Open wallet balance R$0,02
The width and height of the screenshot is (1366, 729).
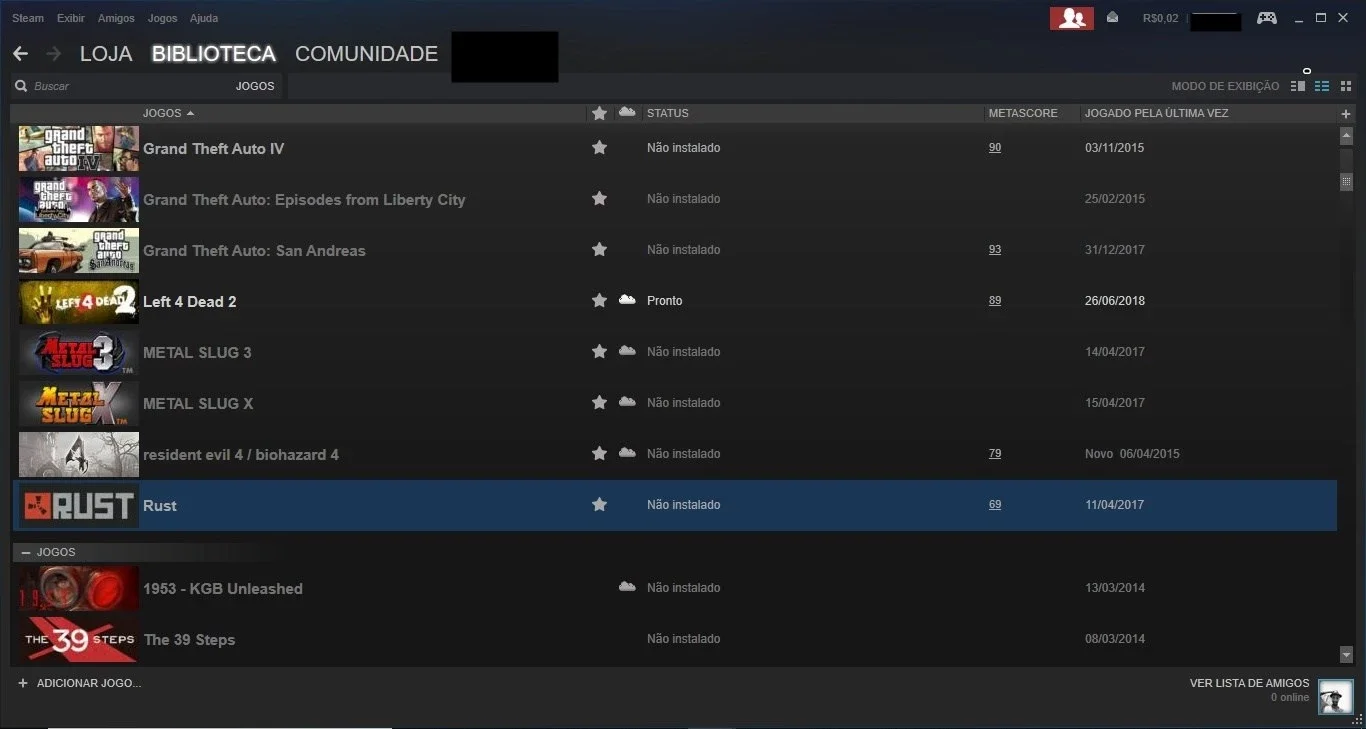1160,18
